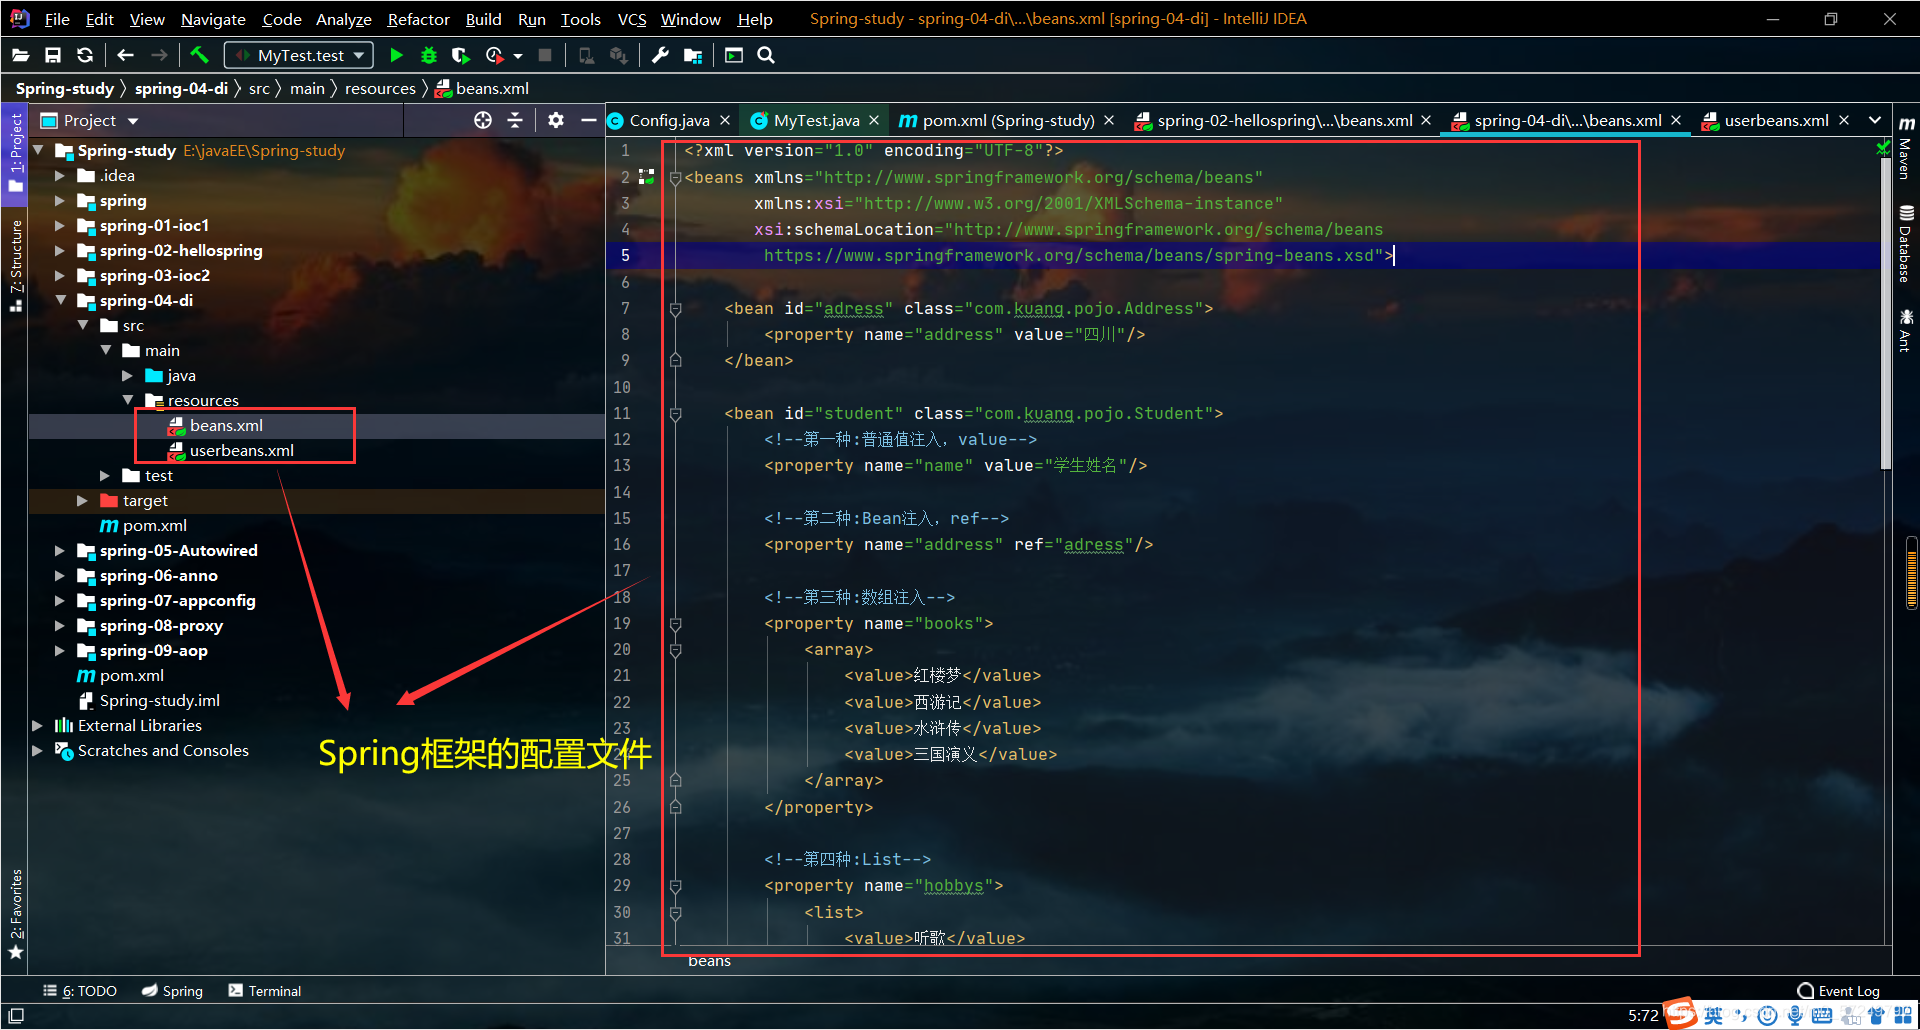Screen dimensions: 1920x1030
Task: Toggle the Database side tool window
Action: coord(1906,244)
